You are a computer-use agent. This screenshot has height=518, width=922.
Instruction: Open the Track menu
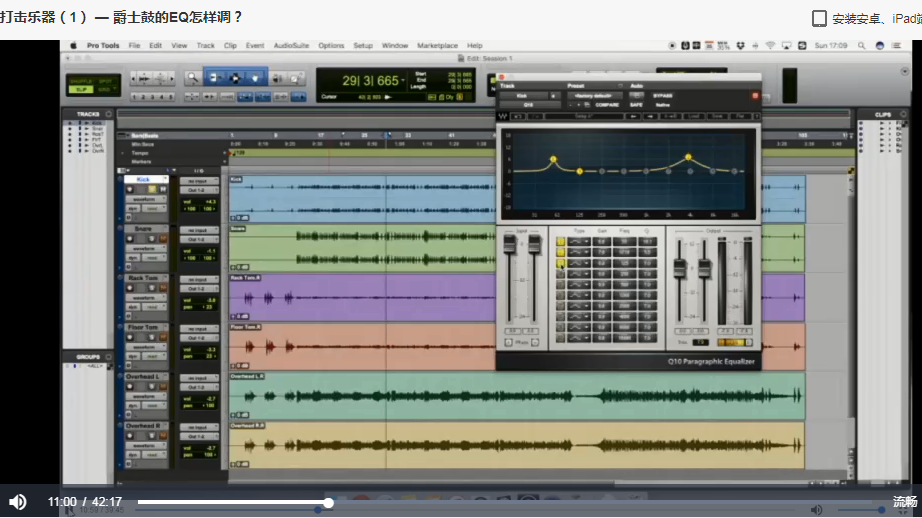tap(205, 45)
